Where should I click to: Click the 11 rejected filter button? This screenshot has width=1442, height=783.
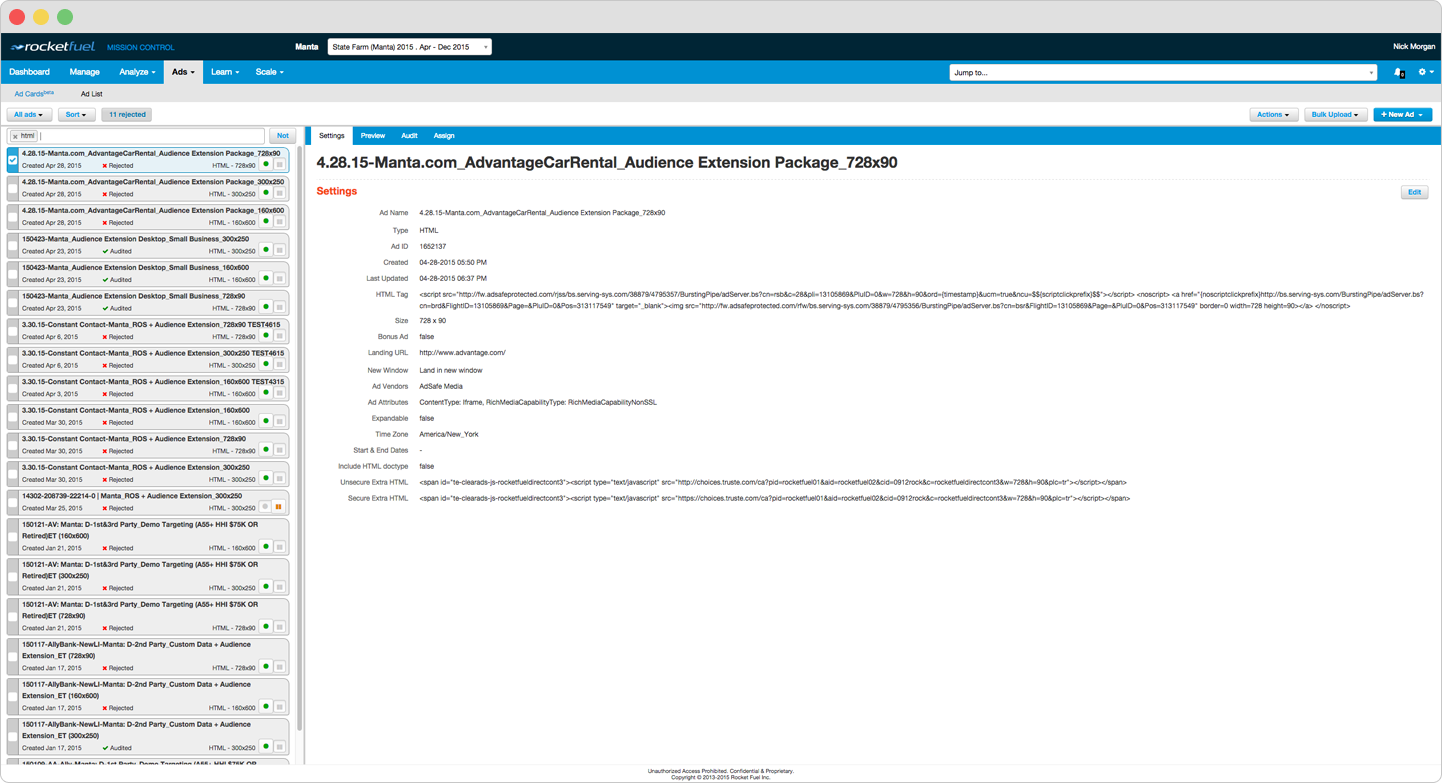click(x=127, y=115)
